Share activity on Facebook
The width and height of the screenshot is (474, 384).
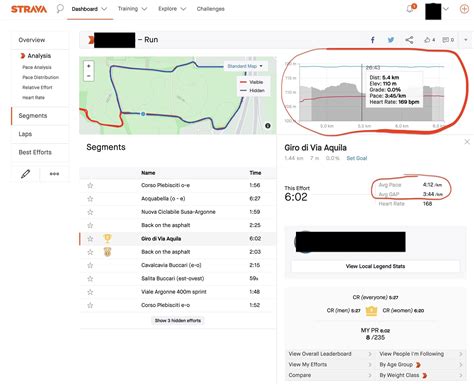pos(373,40)
